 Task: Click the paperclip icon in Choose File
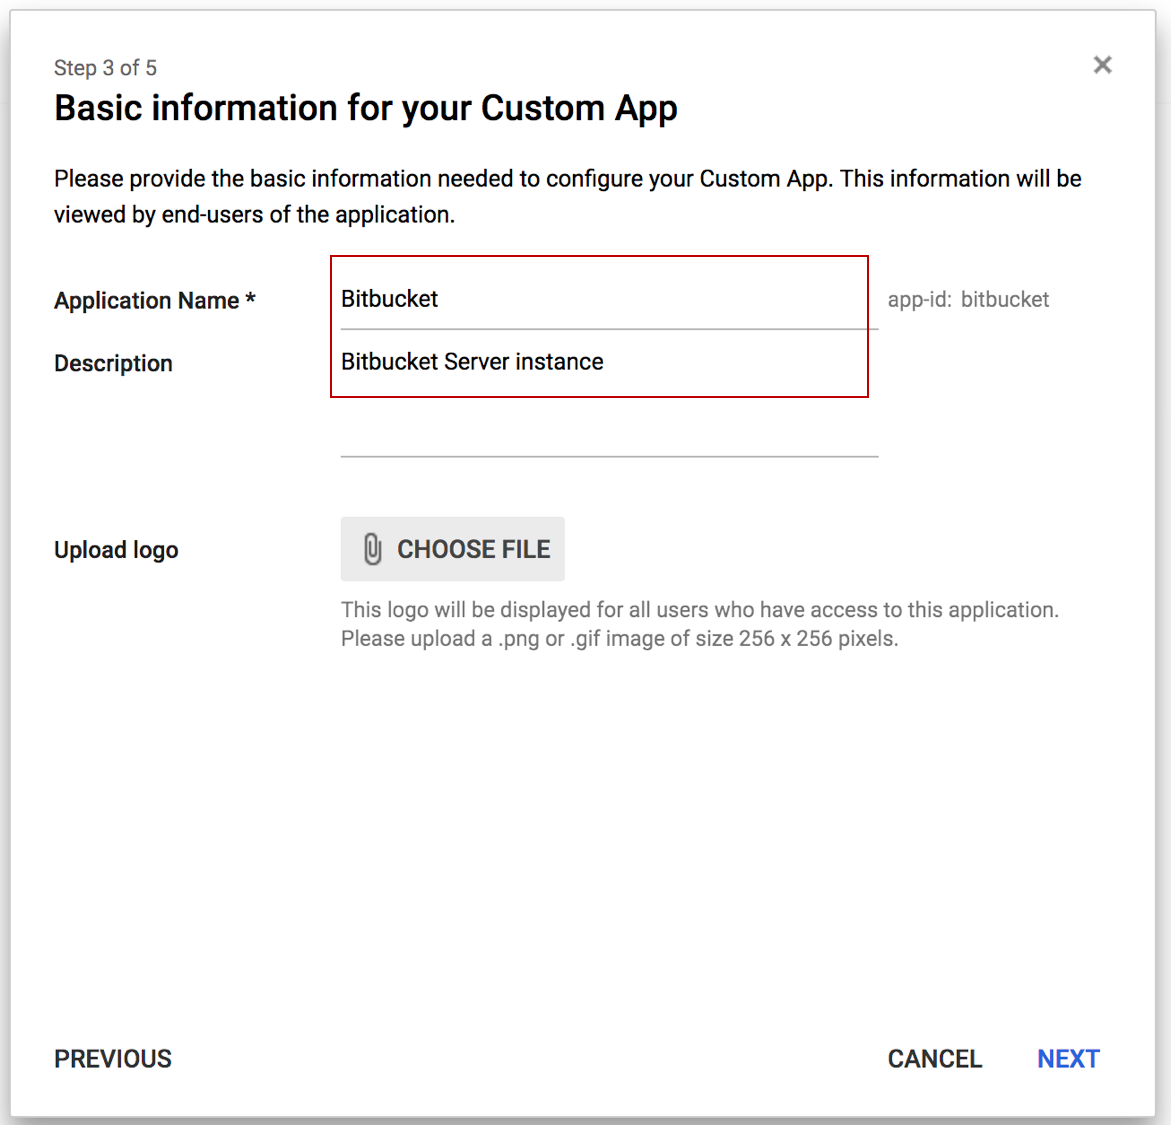tap(372, 549)
